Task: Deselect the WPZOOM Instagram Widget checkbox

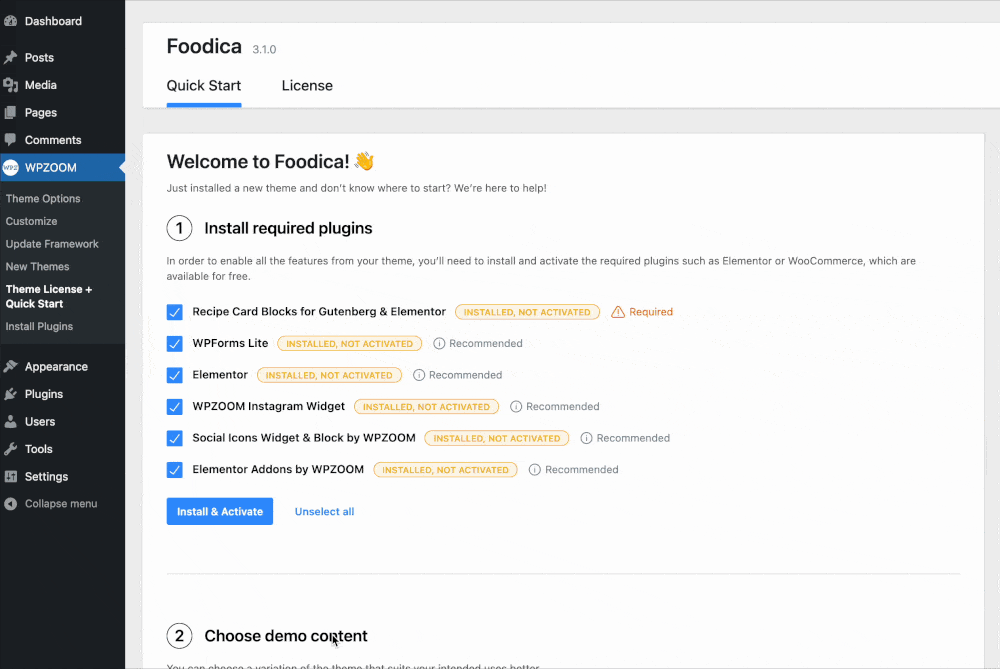Action: pos(175,407)
